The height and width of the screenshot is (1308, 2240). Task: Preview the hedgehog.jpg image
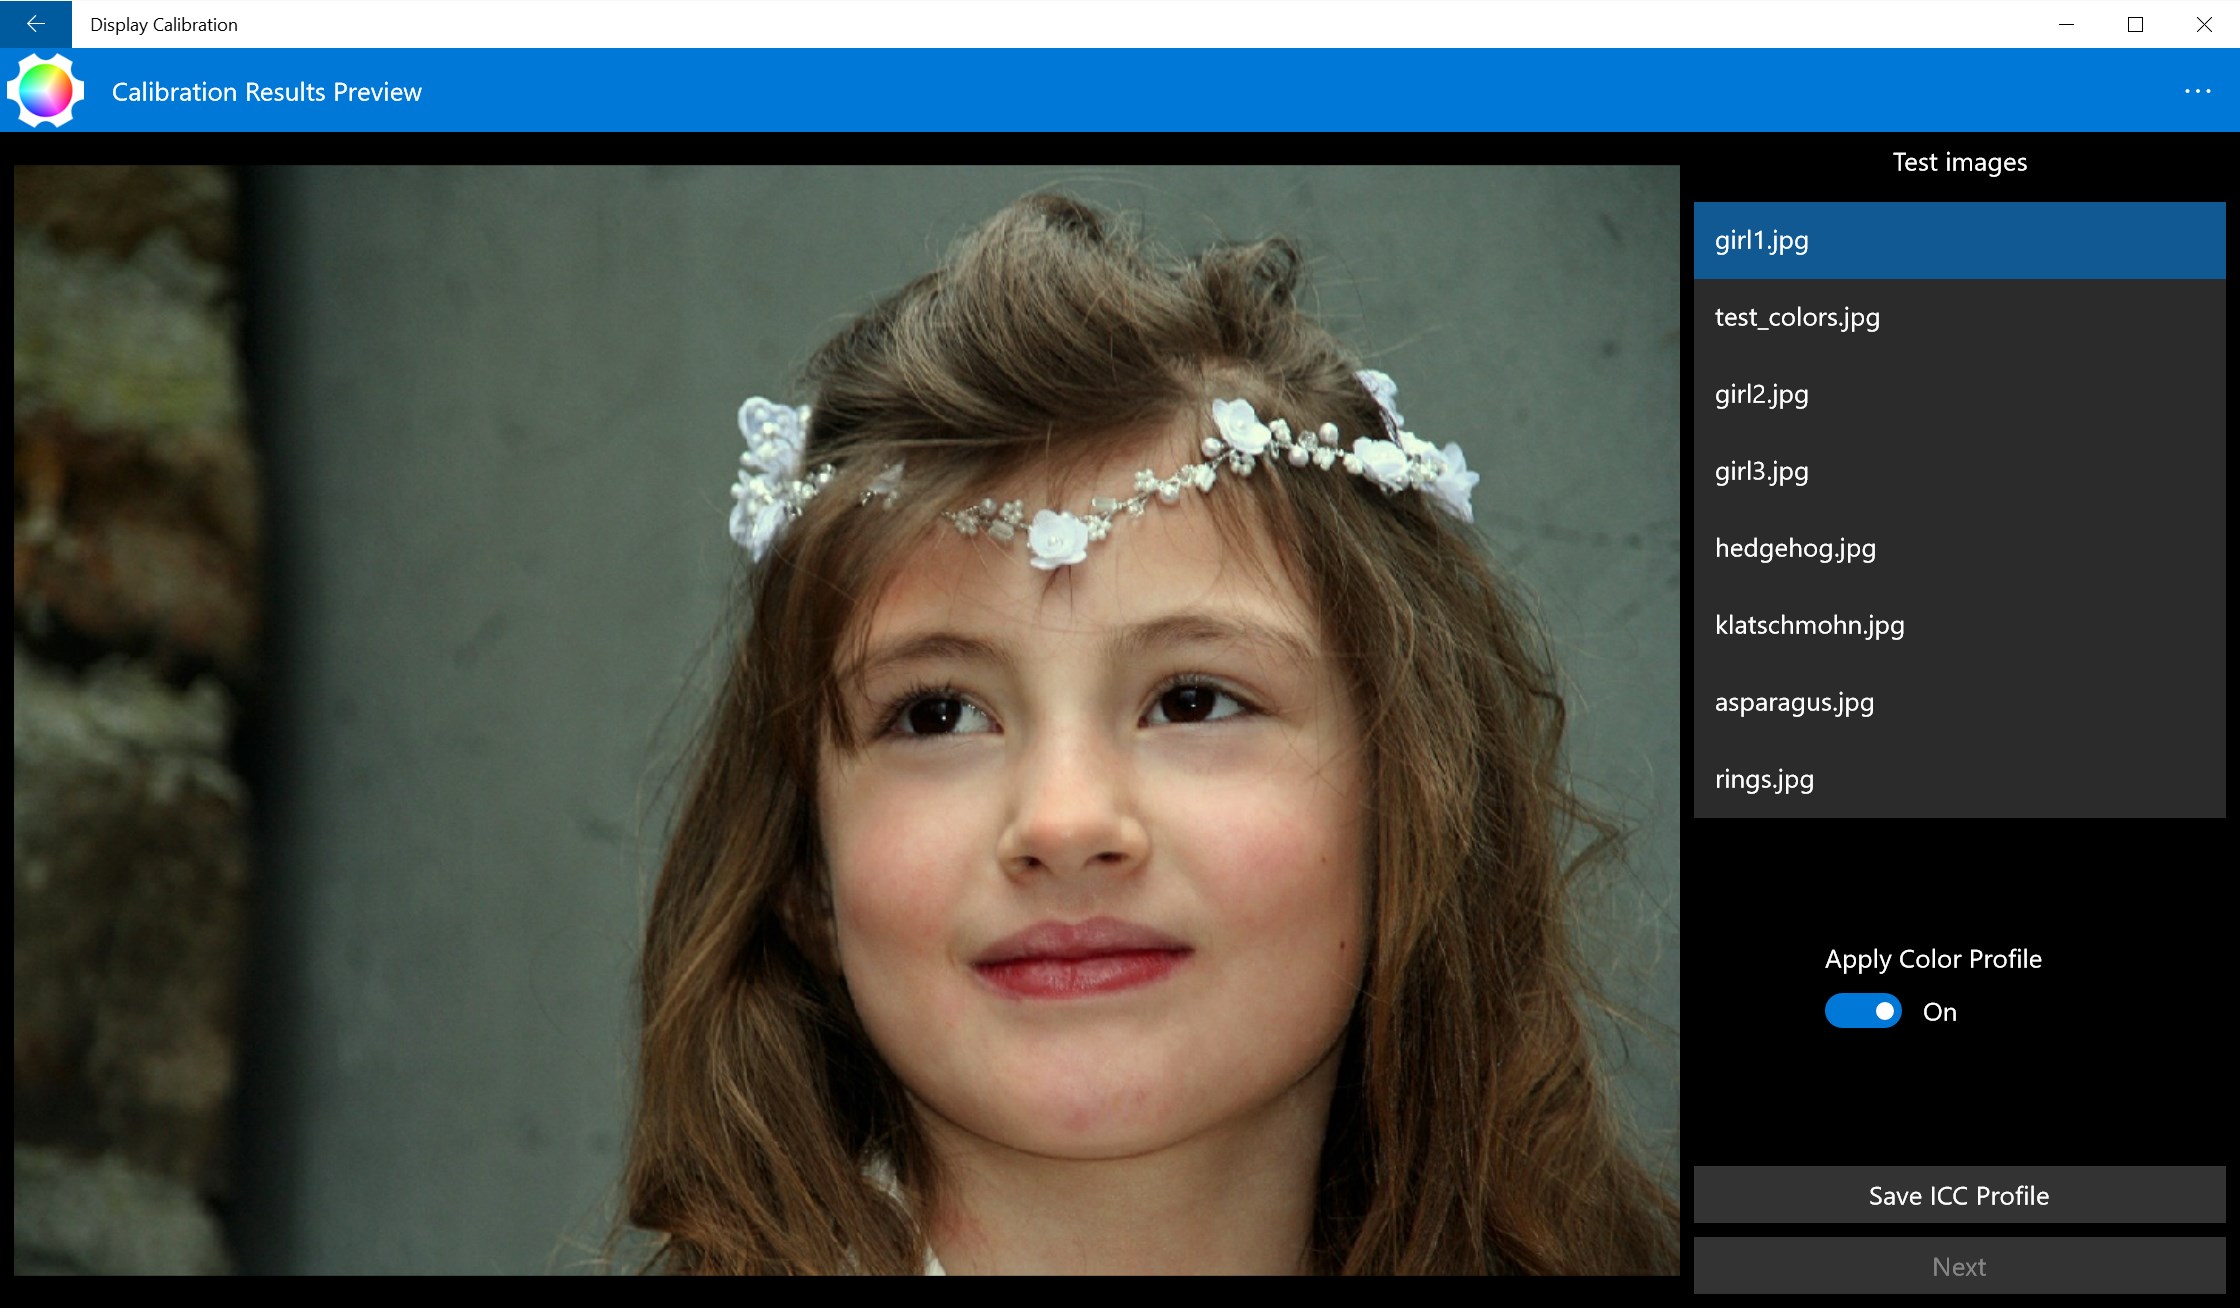[1794, 548]
